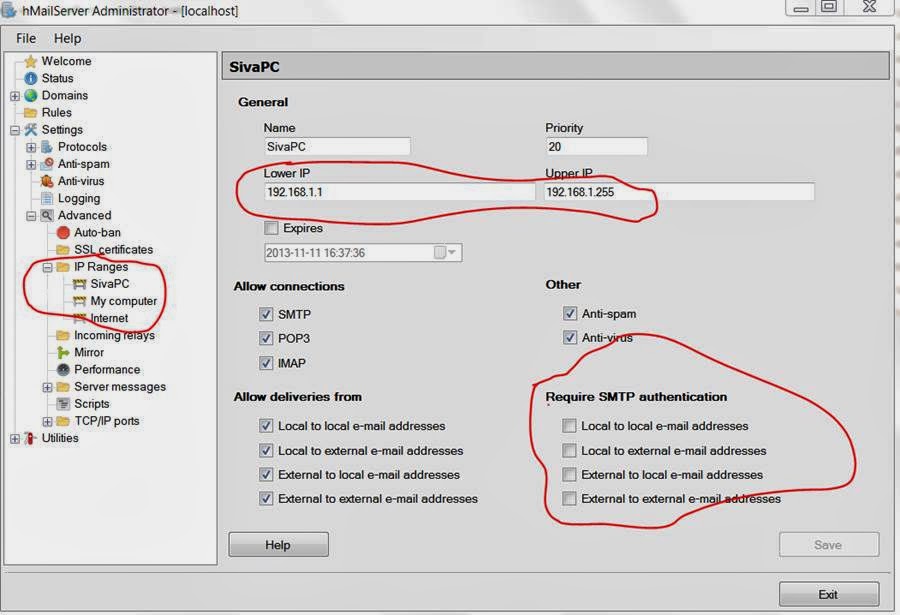Image resolution: width=900 pixels, height=615 pixels.
Task: Select the Internet IP range
Action: (x=109, y=318)
